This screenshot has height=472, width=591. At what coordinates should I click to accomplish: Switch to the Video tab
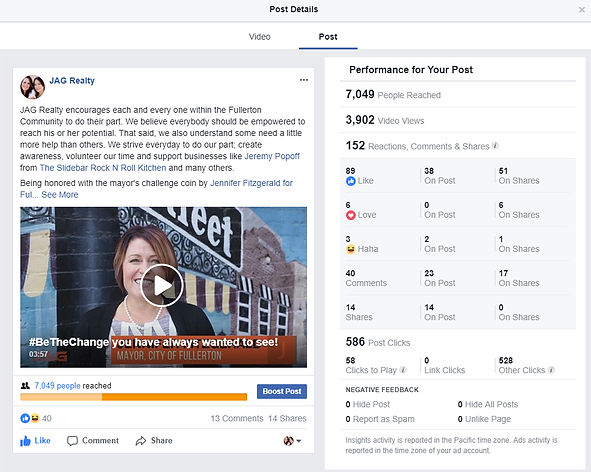click(x=259, y=37)
